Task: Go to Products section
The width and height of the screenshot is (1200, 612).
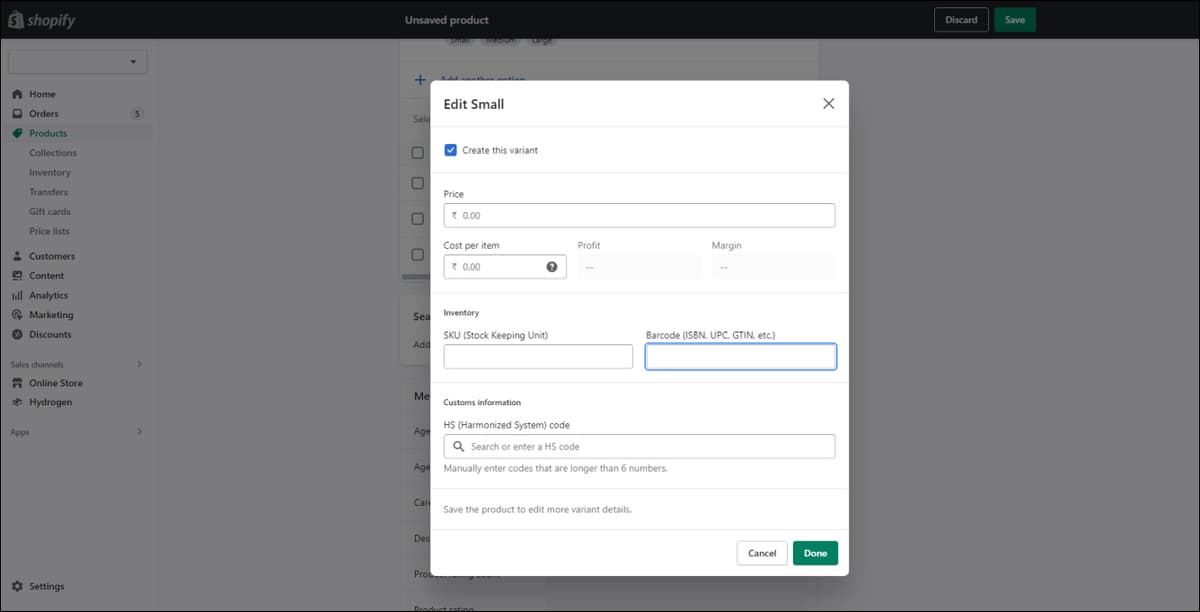Action: click(x=48, y=133)
